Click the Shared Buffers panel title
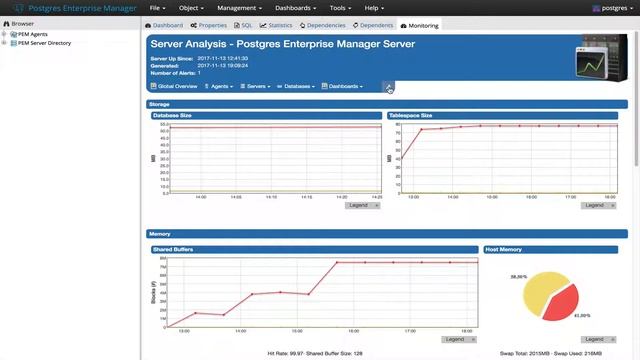The image size is (640, 360). (x=314, y=249)
